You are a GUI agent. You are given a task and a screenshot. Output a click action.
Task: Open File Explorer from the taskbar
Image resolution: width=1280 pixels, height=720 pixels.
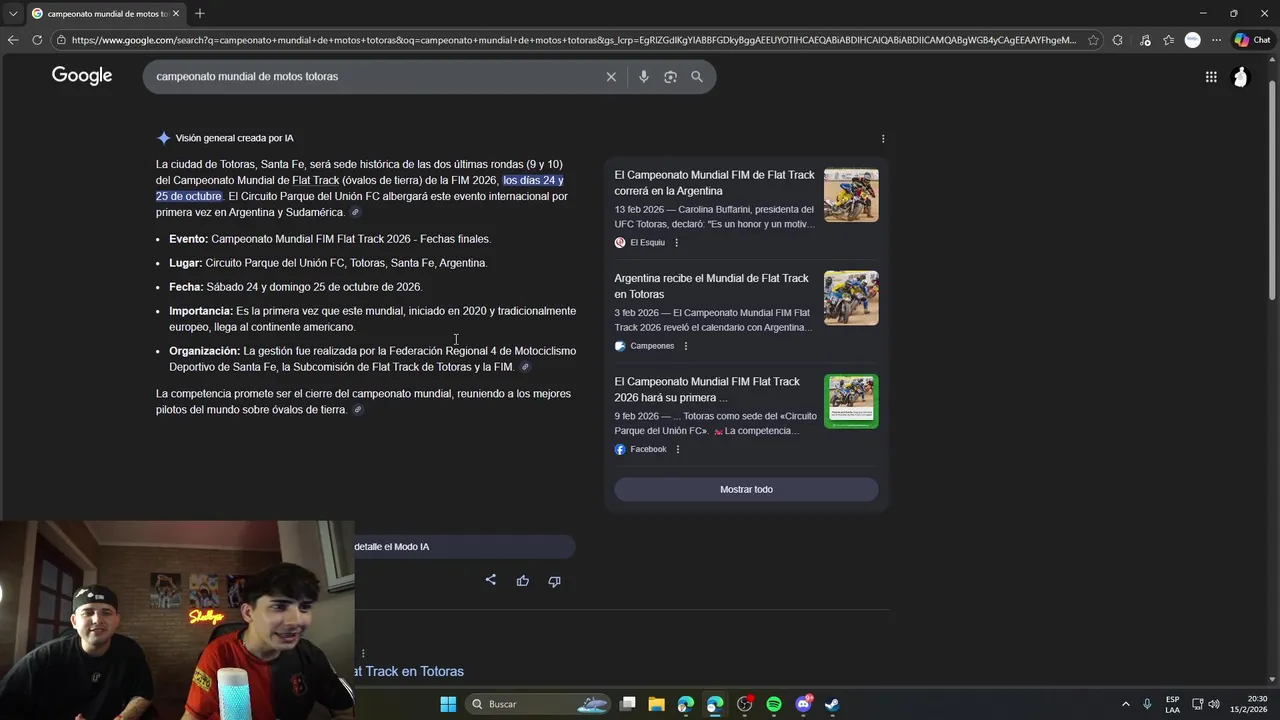point(656,704)
